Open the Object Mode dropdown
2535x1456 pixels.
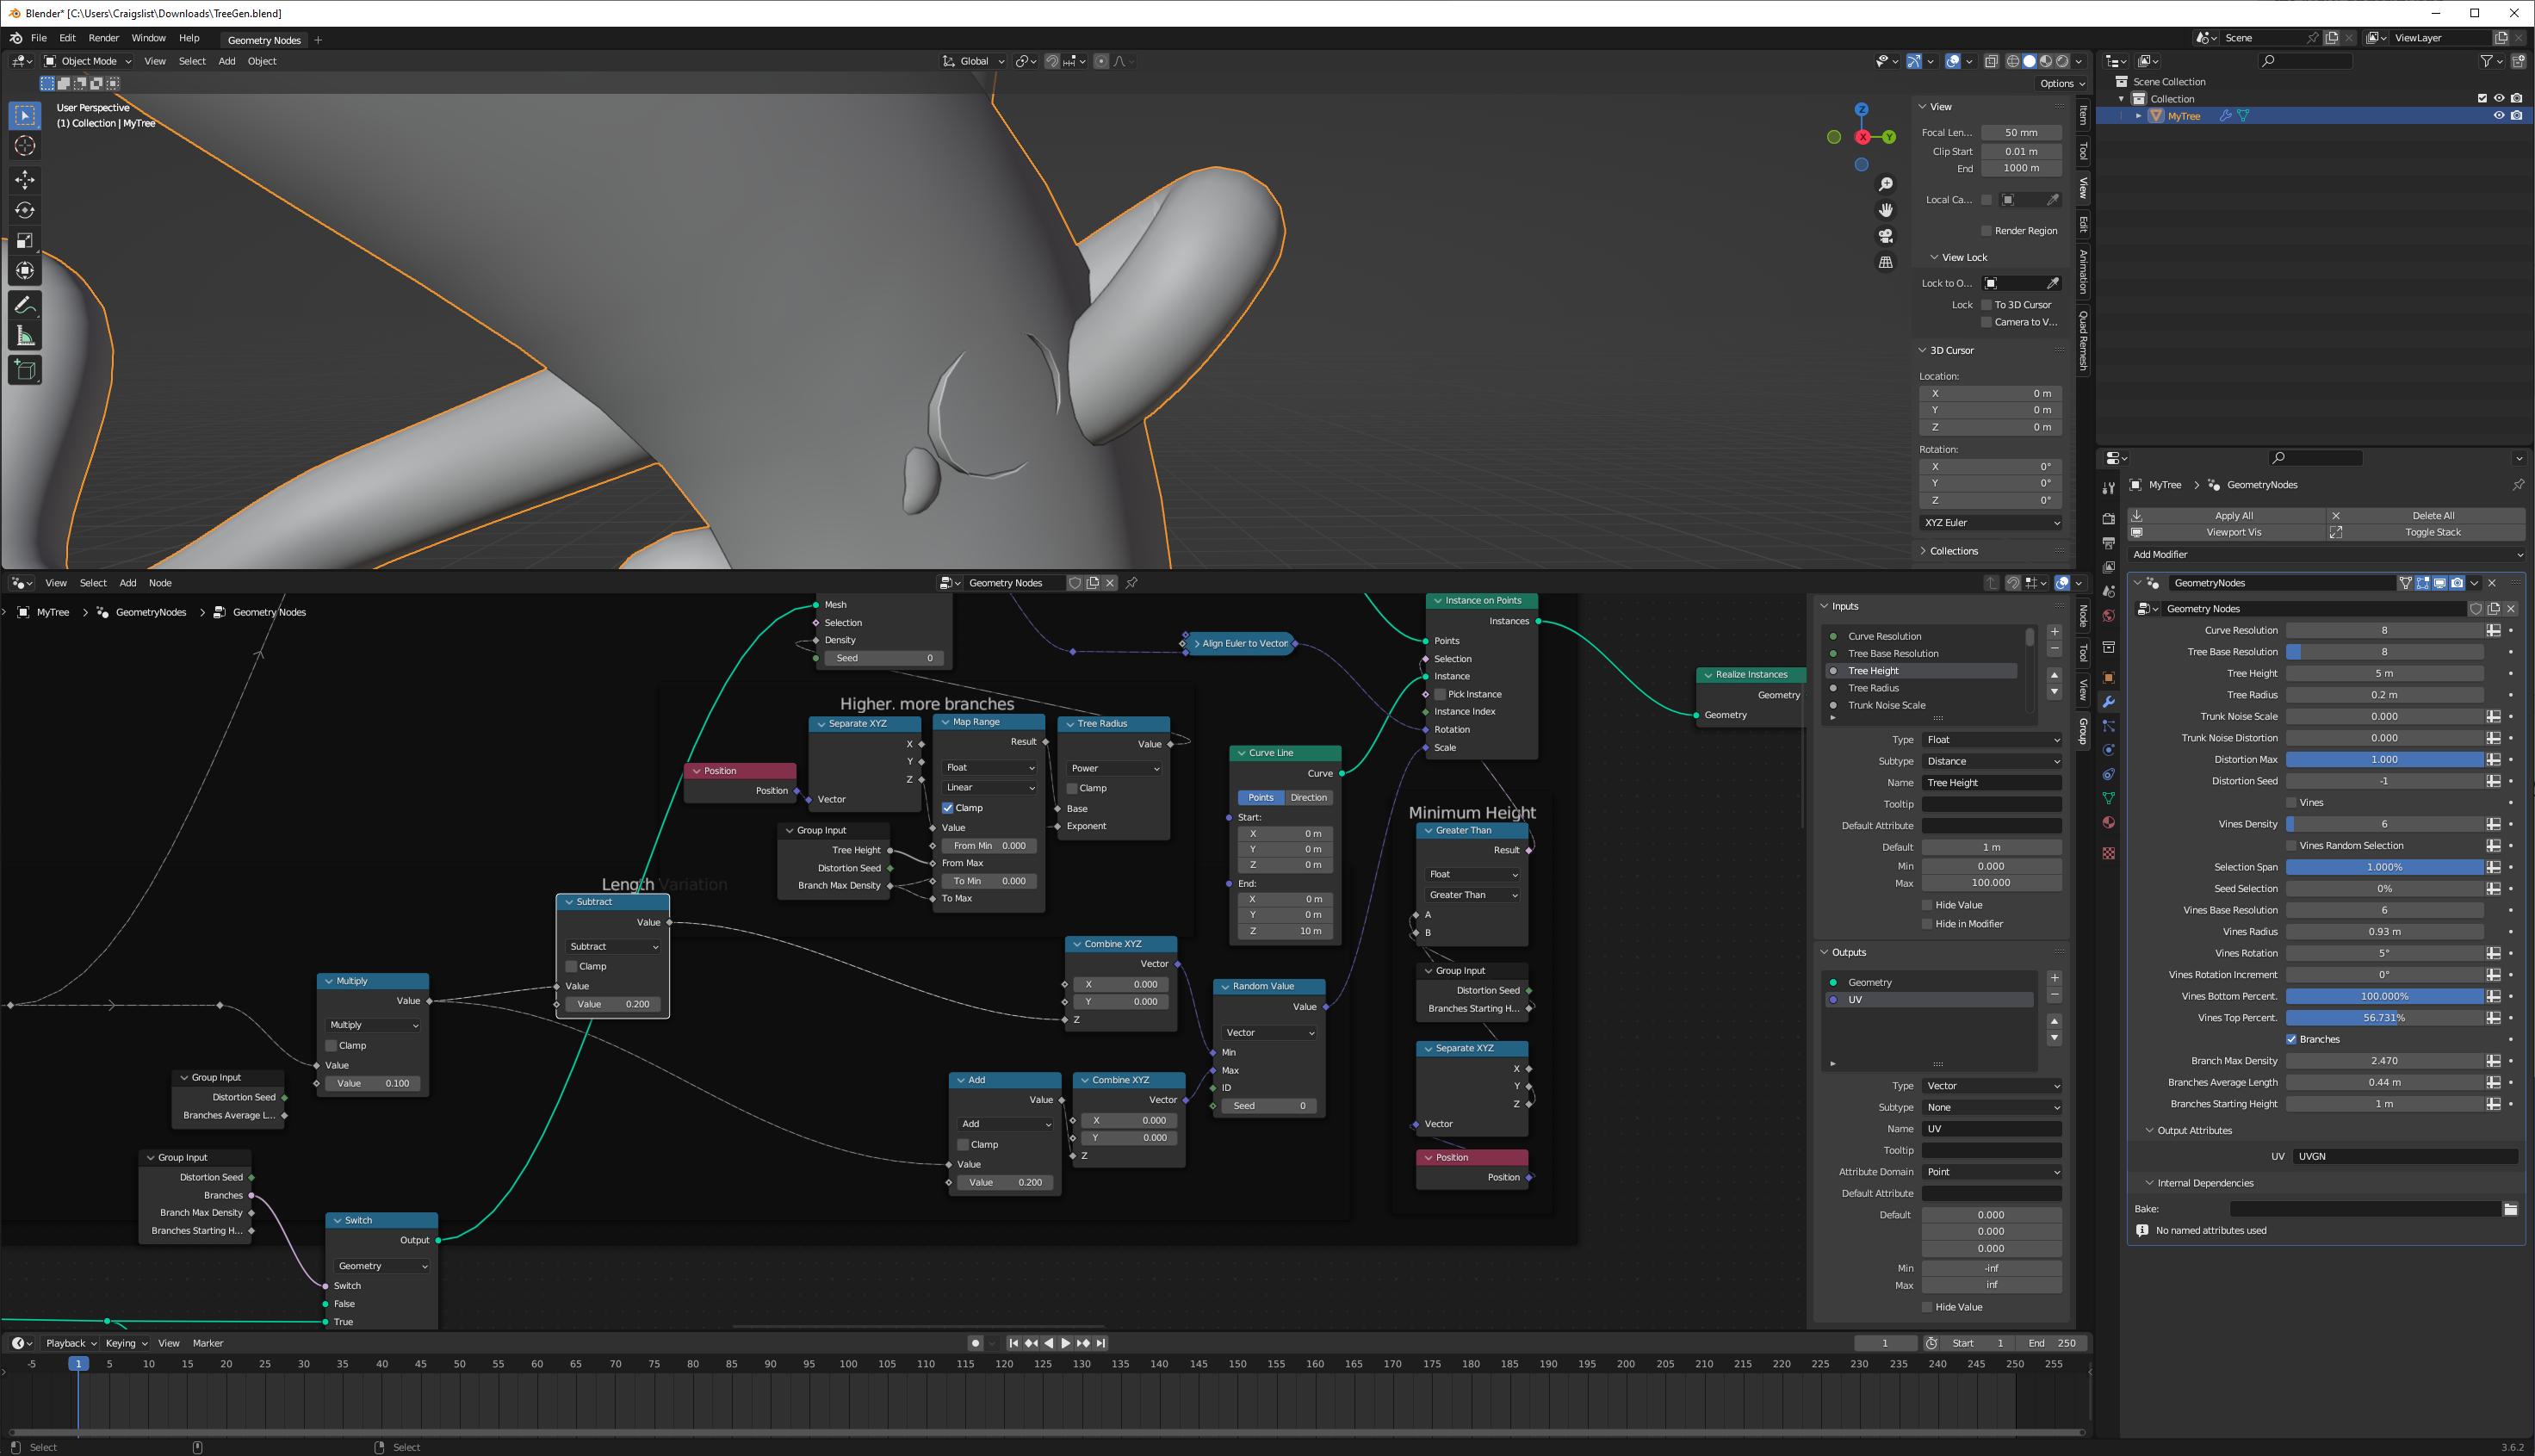click(88, 61)
